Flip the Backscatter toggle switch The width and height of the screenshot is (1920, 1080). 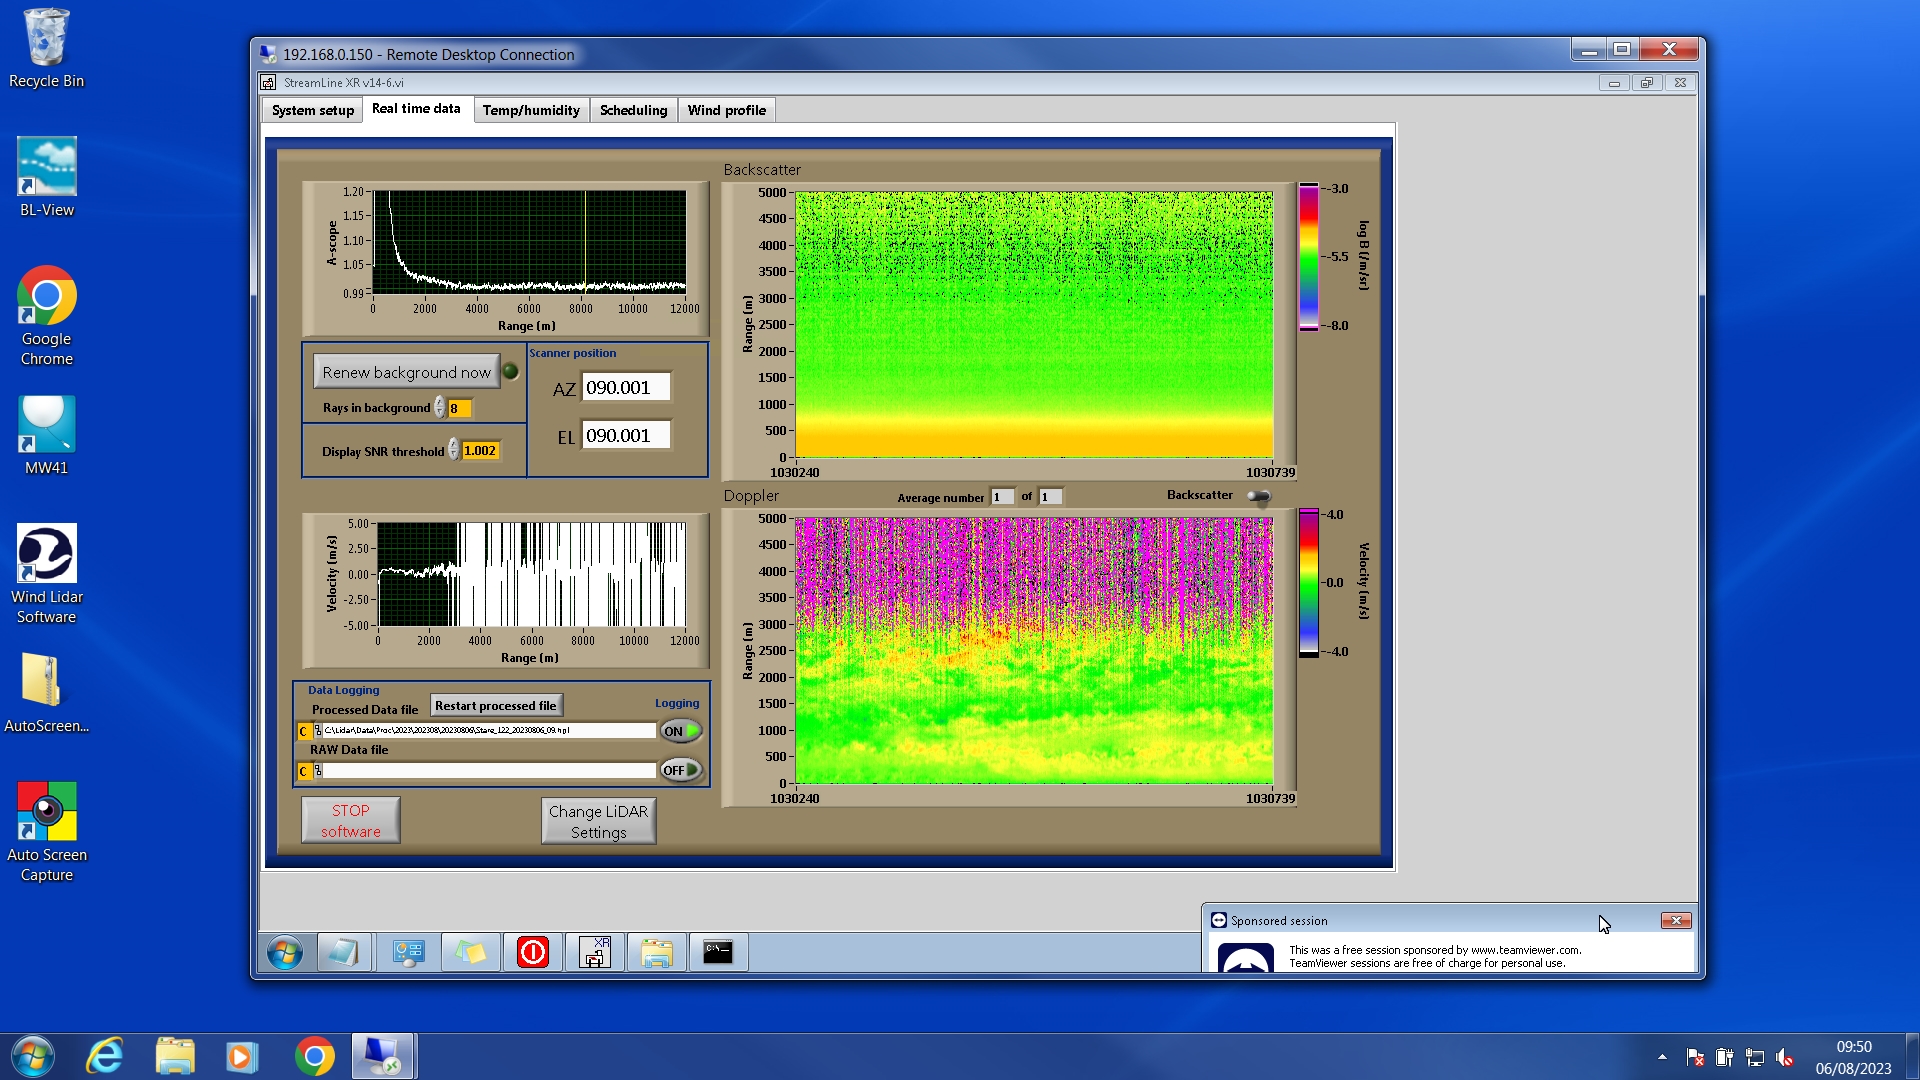pos(1258,496)
